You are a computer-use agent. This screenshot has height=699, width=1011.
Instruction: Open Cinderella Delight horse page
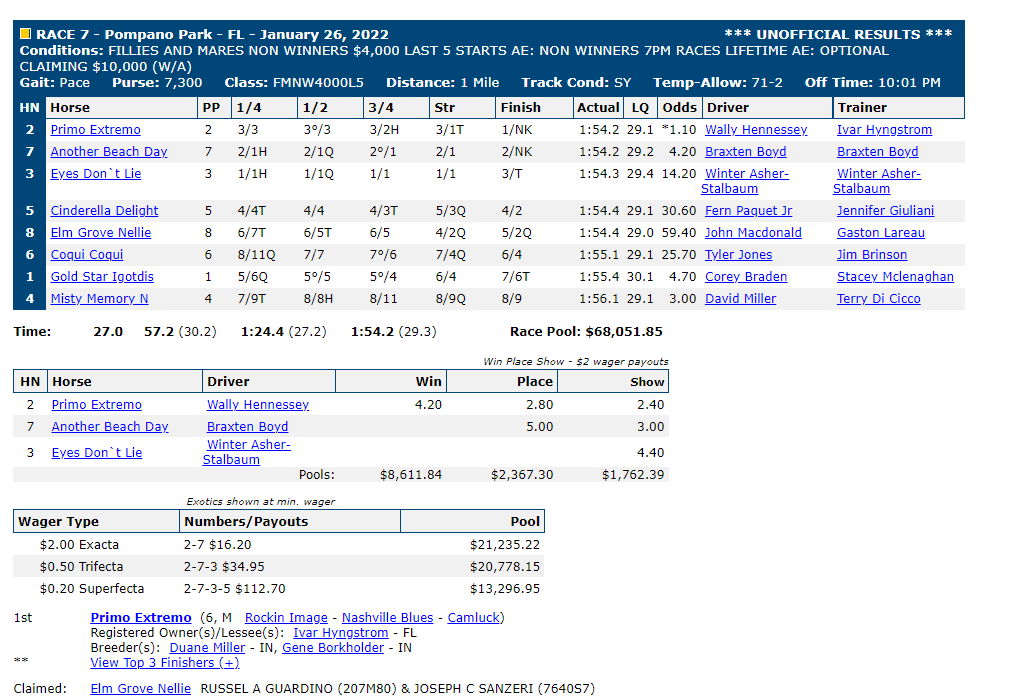[104, 211]
